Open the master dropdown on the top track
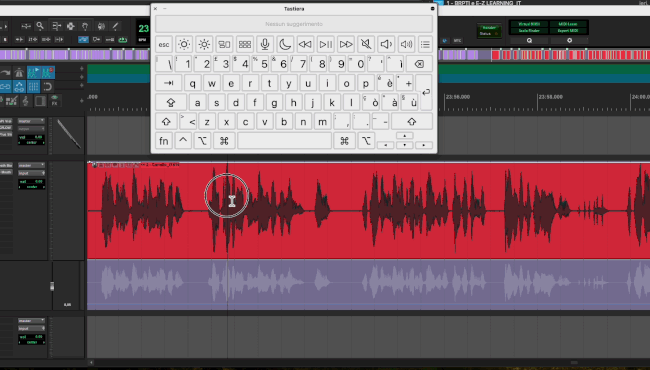Screen dimensions: 650x370 (31, 121)
